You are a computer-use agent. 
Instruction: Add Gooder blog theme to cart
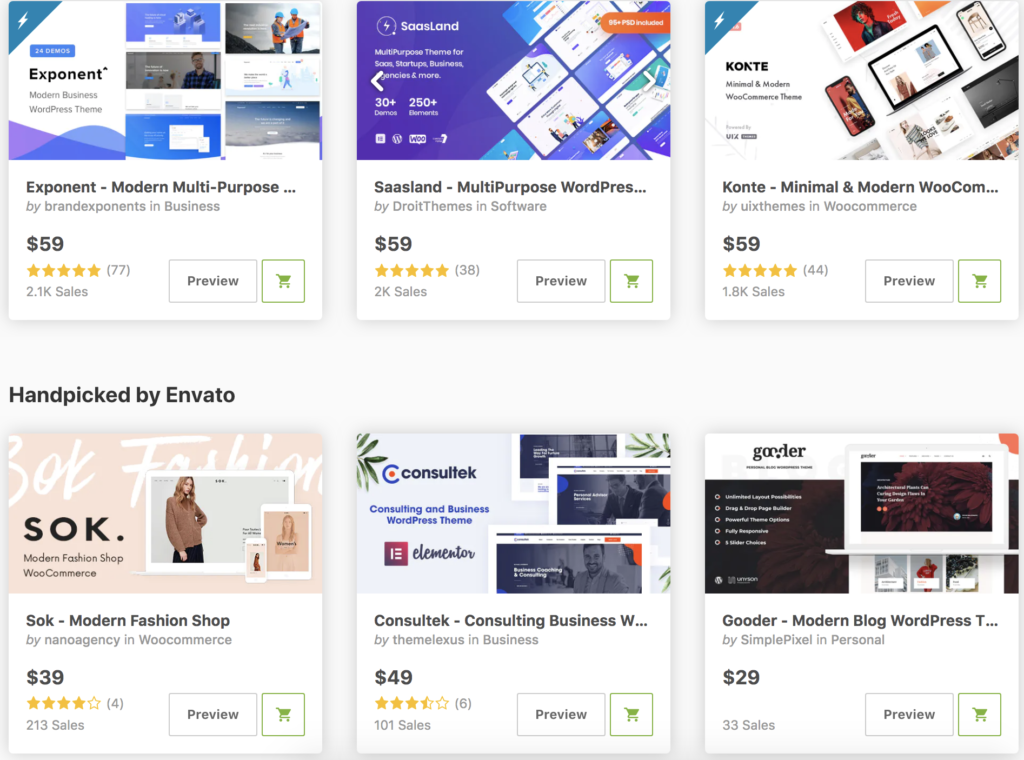tap(979, 714)
